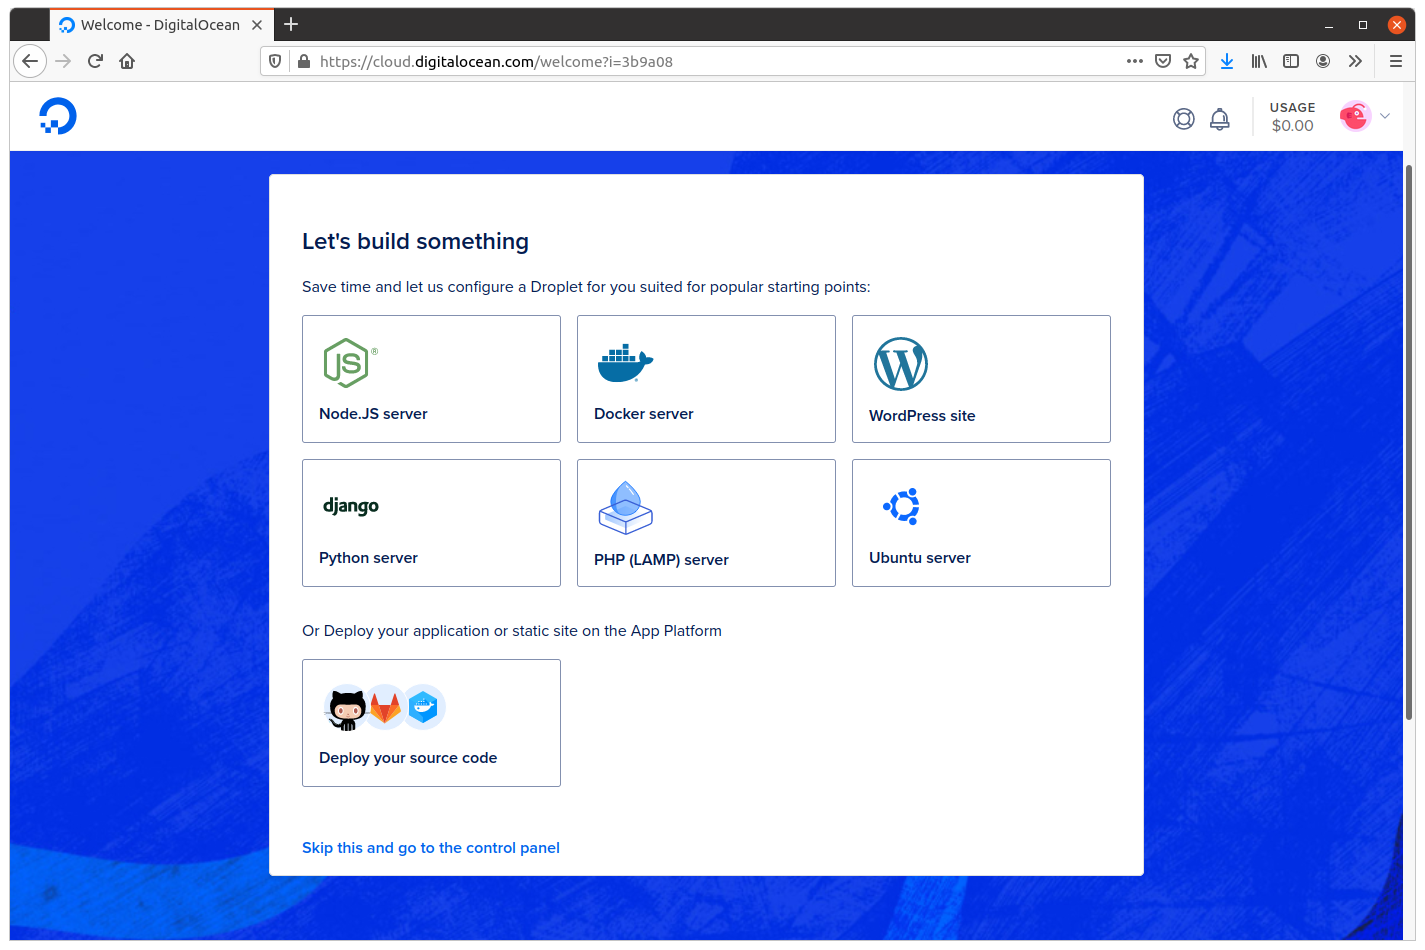Reload the page
The height and width of the screenshot is (950, 1425).
tap(95, 61)
